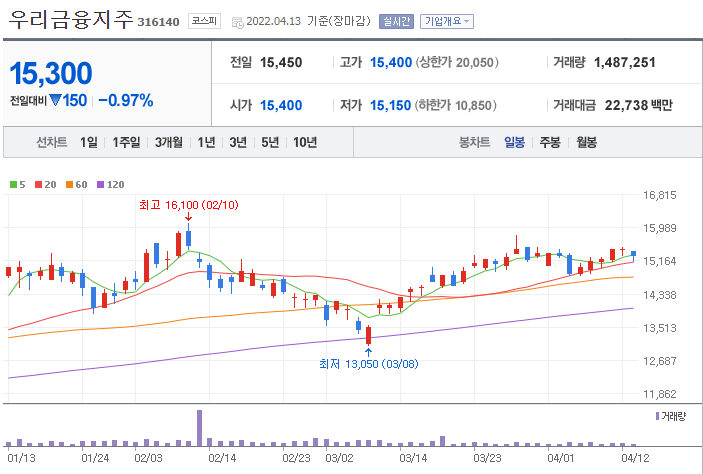The width and height of the screenshot is (703, 474).
Task: Switch to the 1년 line chart
Action: coord(206,143)
